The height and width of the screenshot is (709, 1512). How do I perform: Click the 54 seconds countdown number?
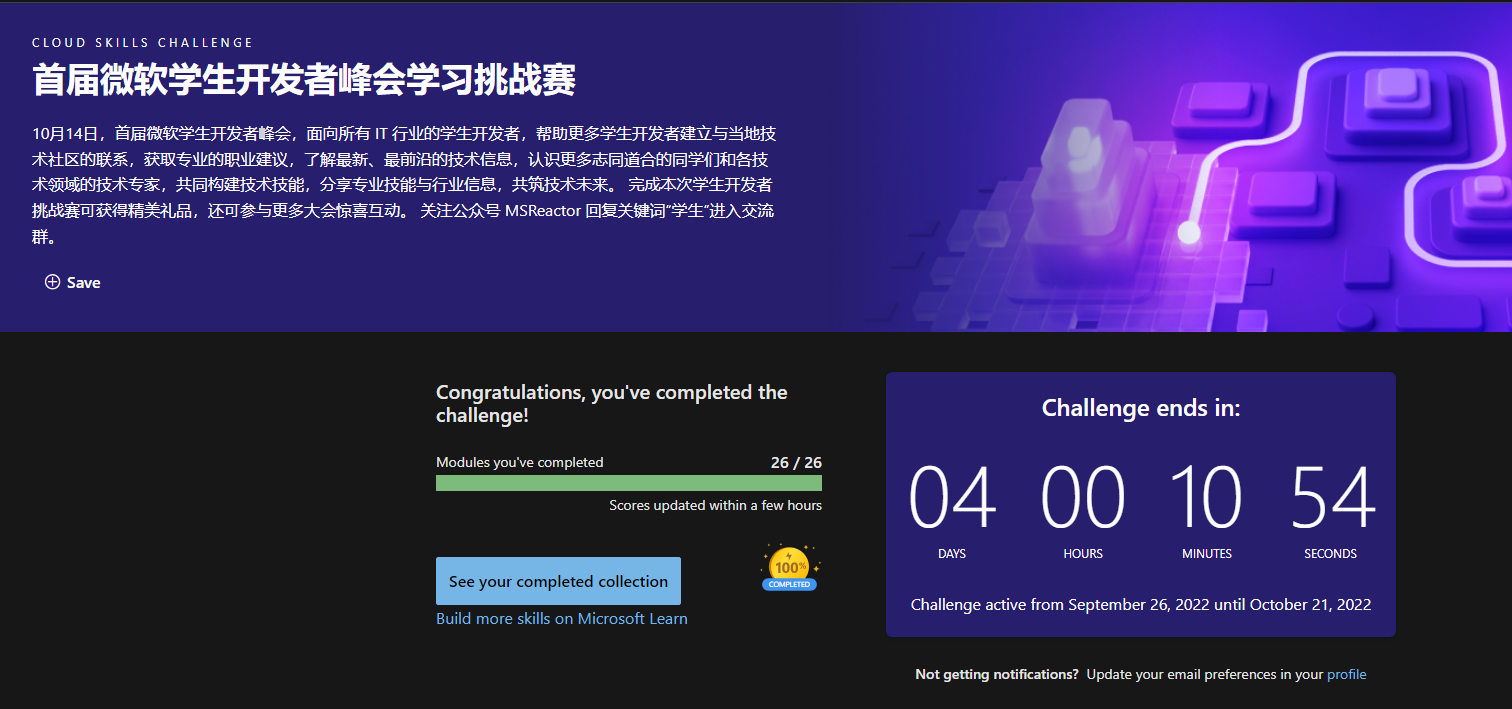click(x=1331, y=498)
